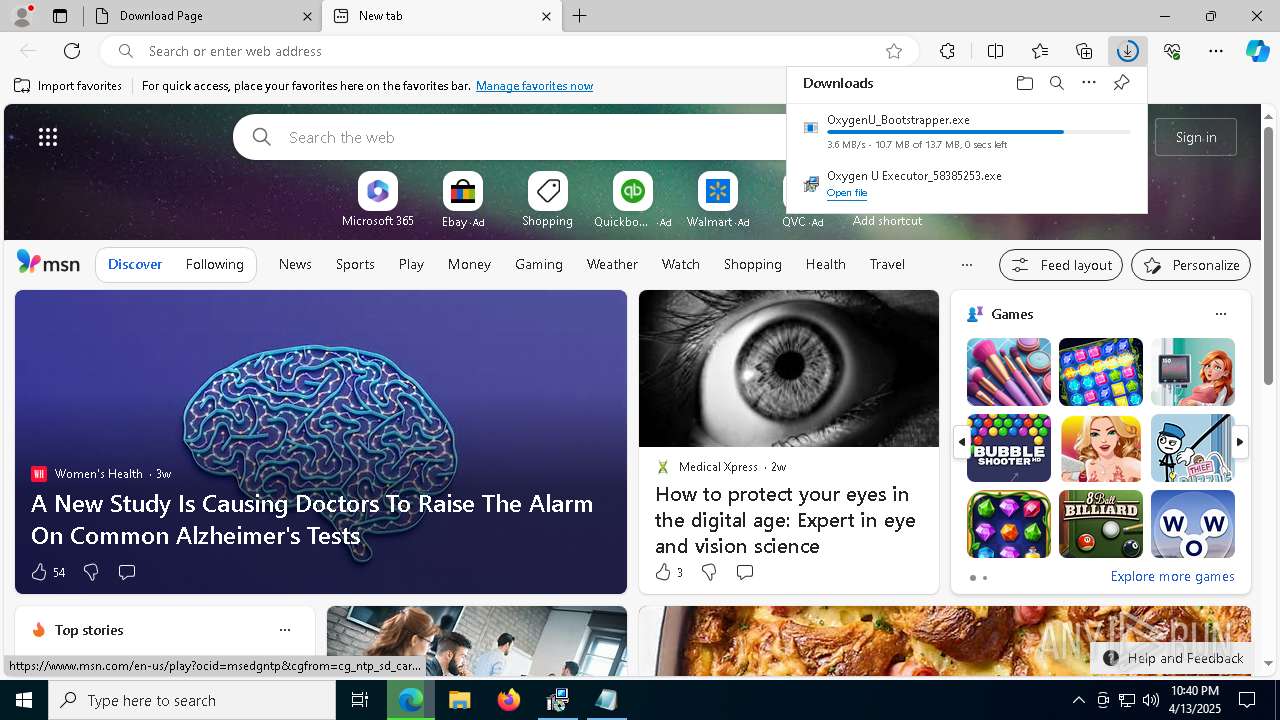Screen dimensions: 1280x720
Task: Show next games with right arrow
Action: (x=1240, y=442)
